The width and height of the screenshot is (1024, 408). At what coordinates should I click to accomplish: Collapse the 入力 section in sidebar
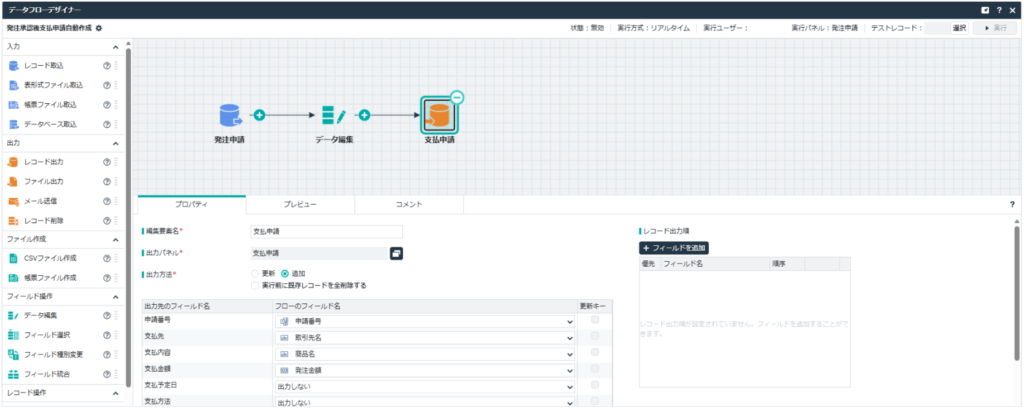coord(115,47)
